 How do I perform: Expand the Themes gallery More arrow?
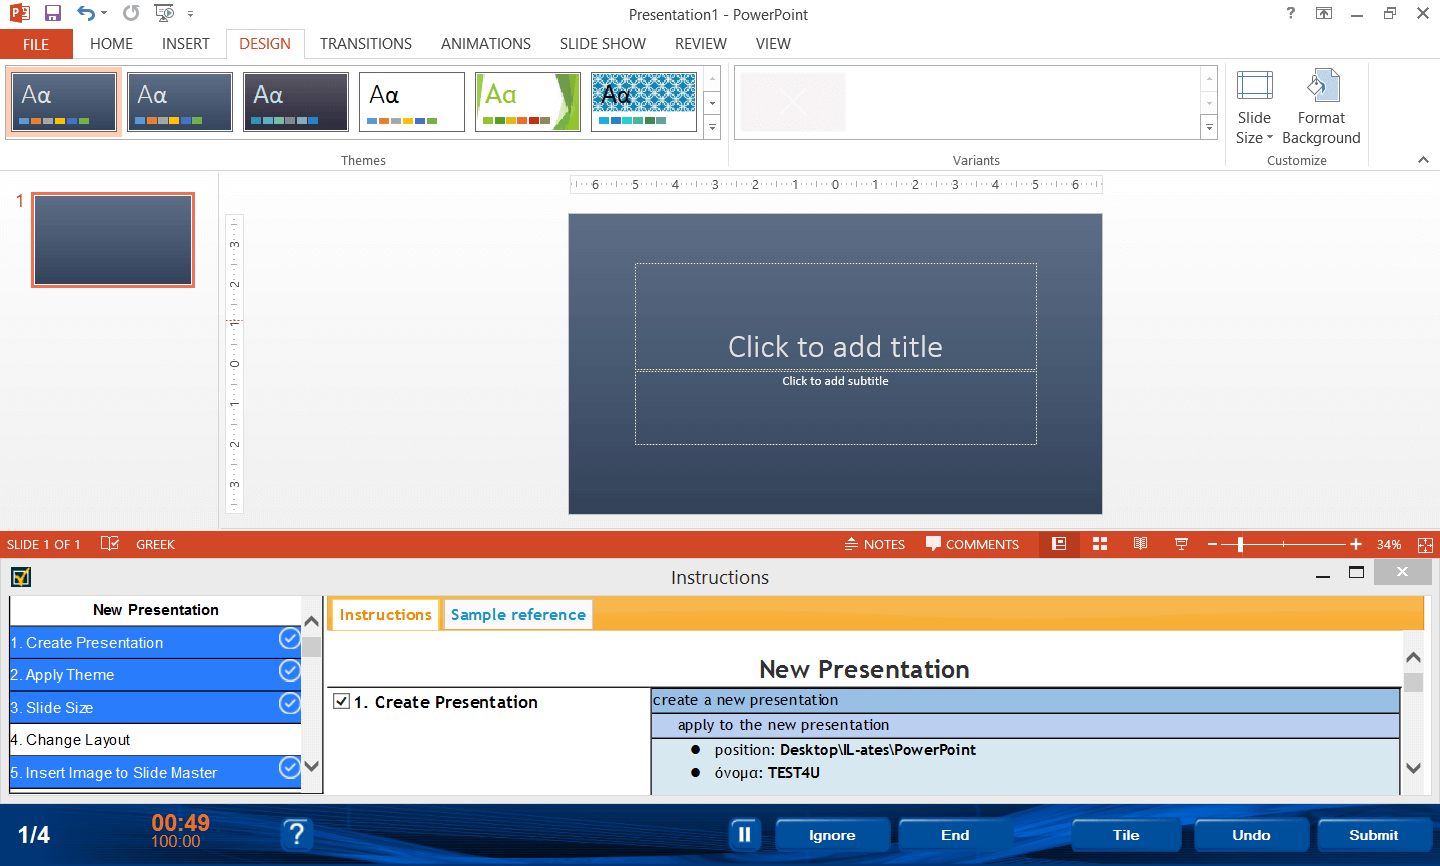712,127
